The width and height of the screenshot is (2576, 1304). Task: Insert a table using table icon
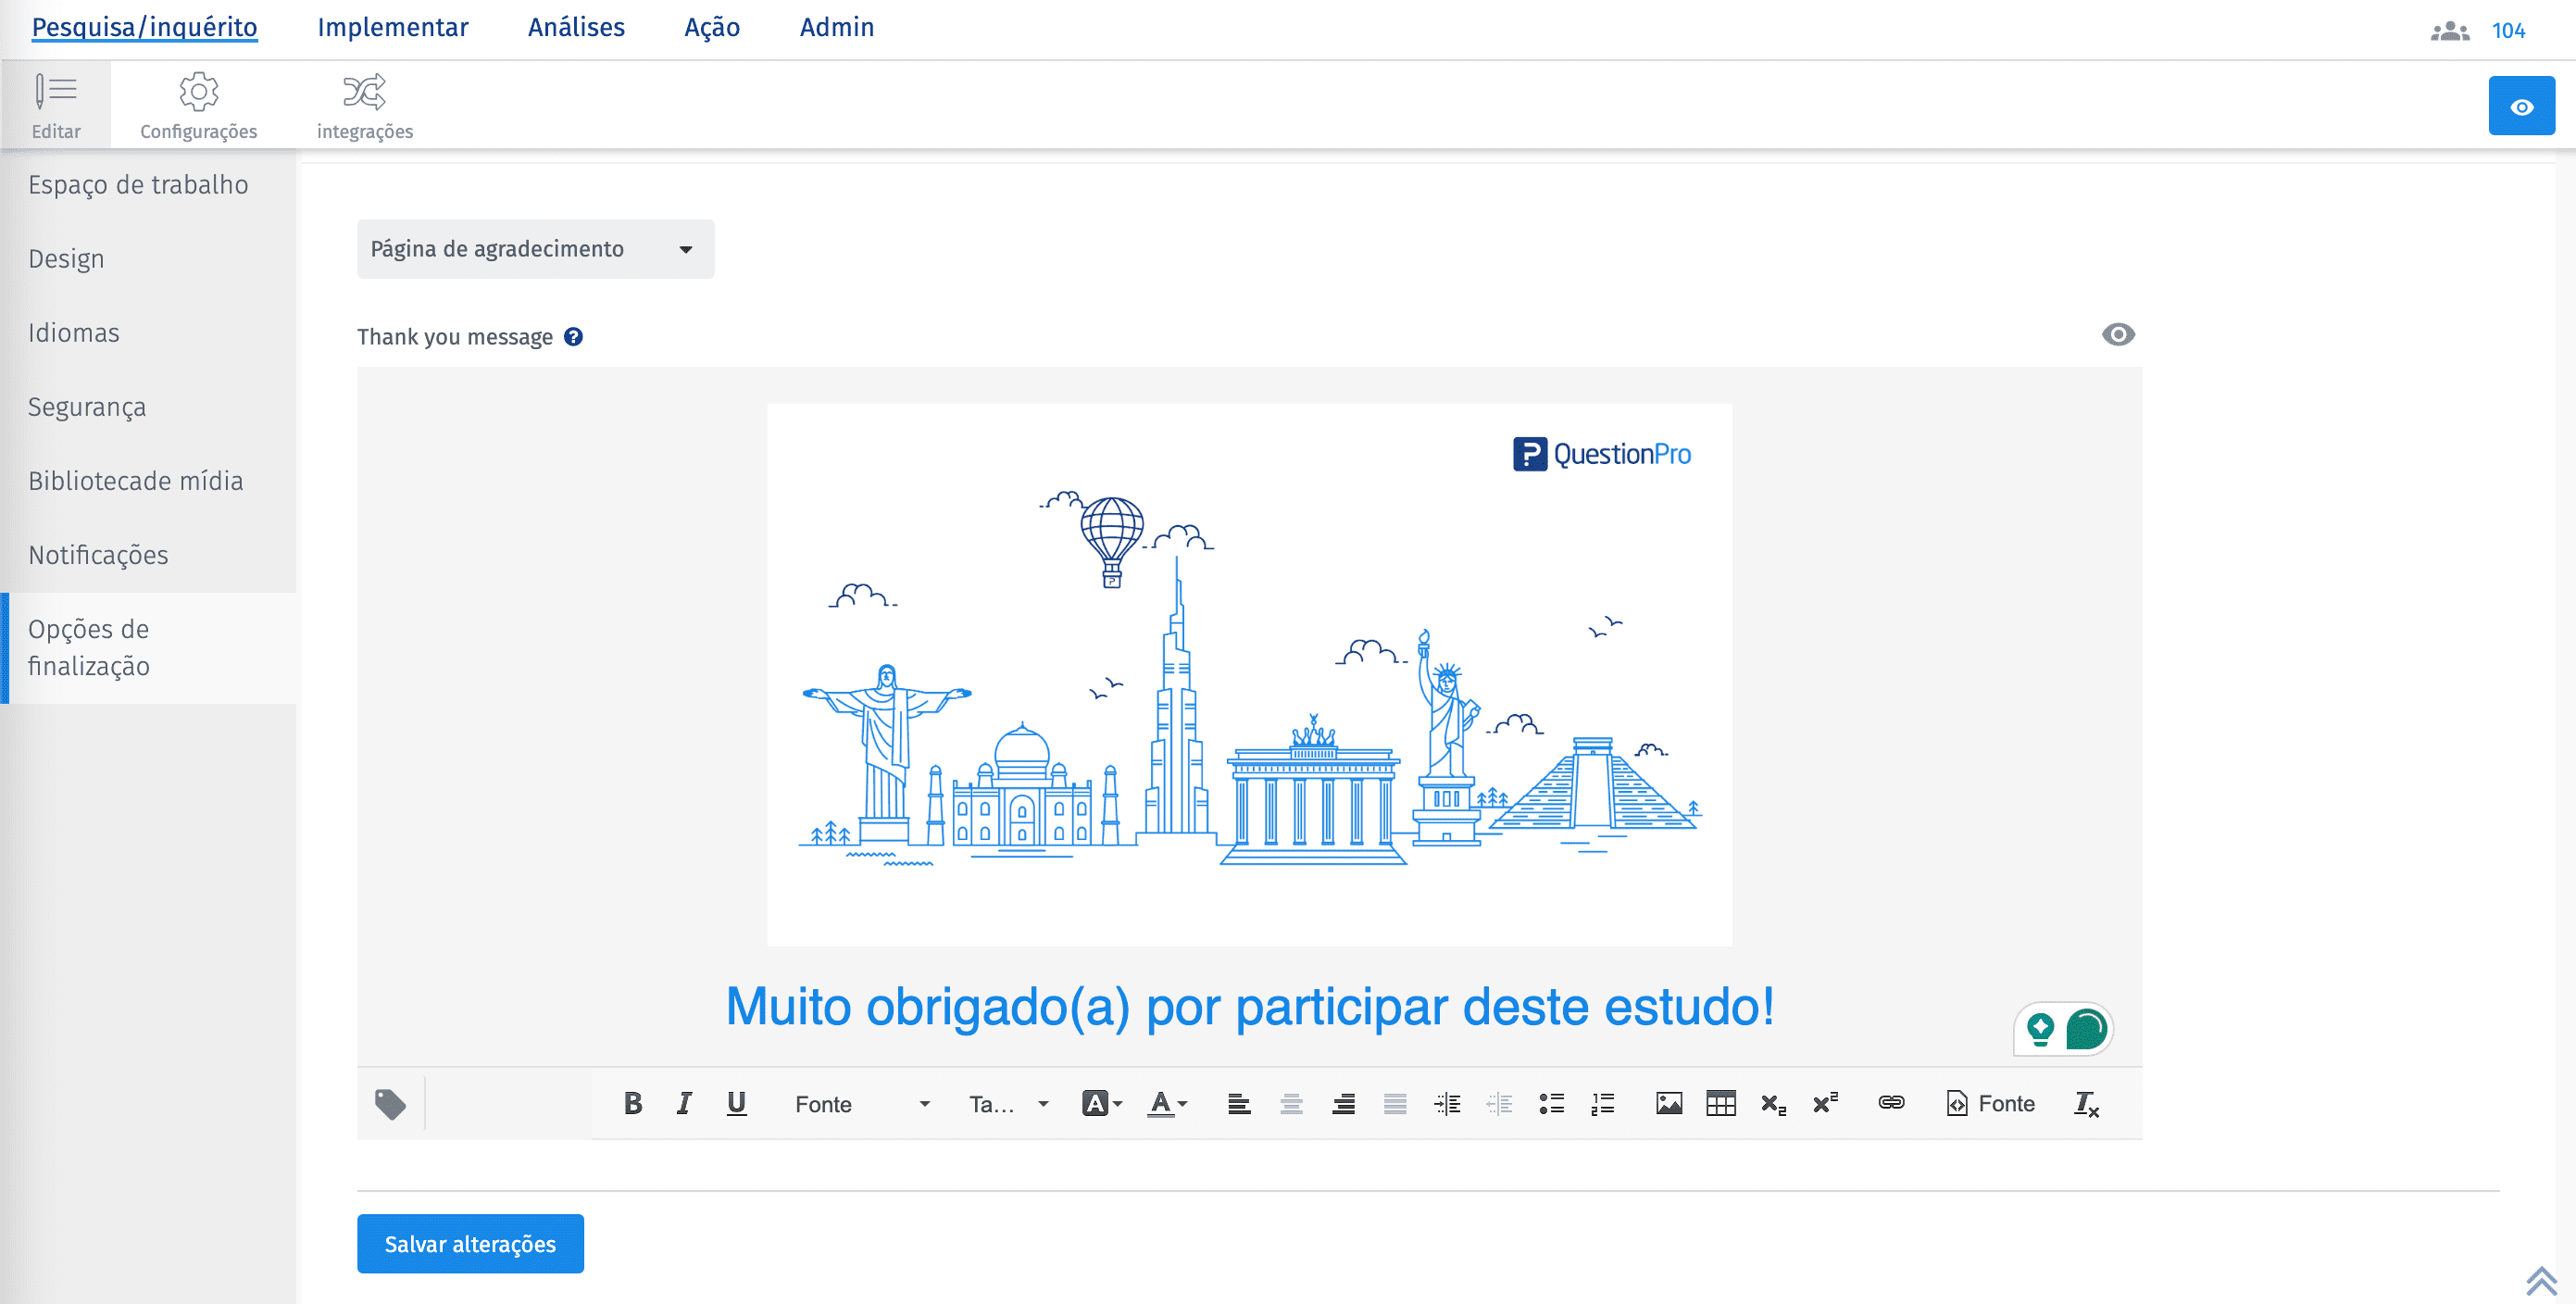1720,1103
